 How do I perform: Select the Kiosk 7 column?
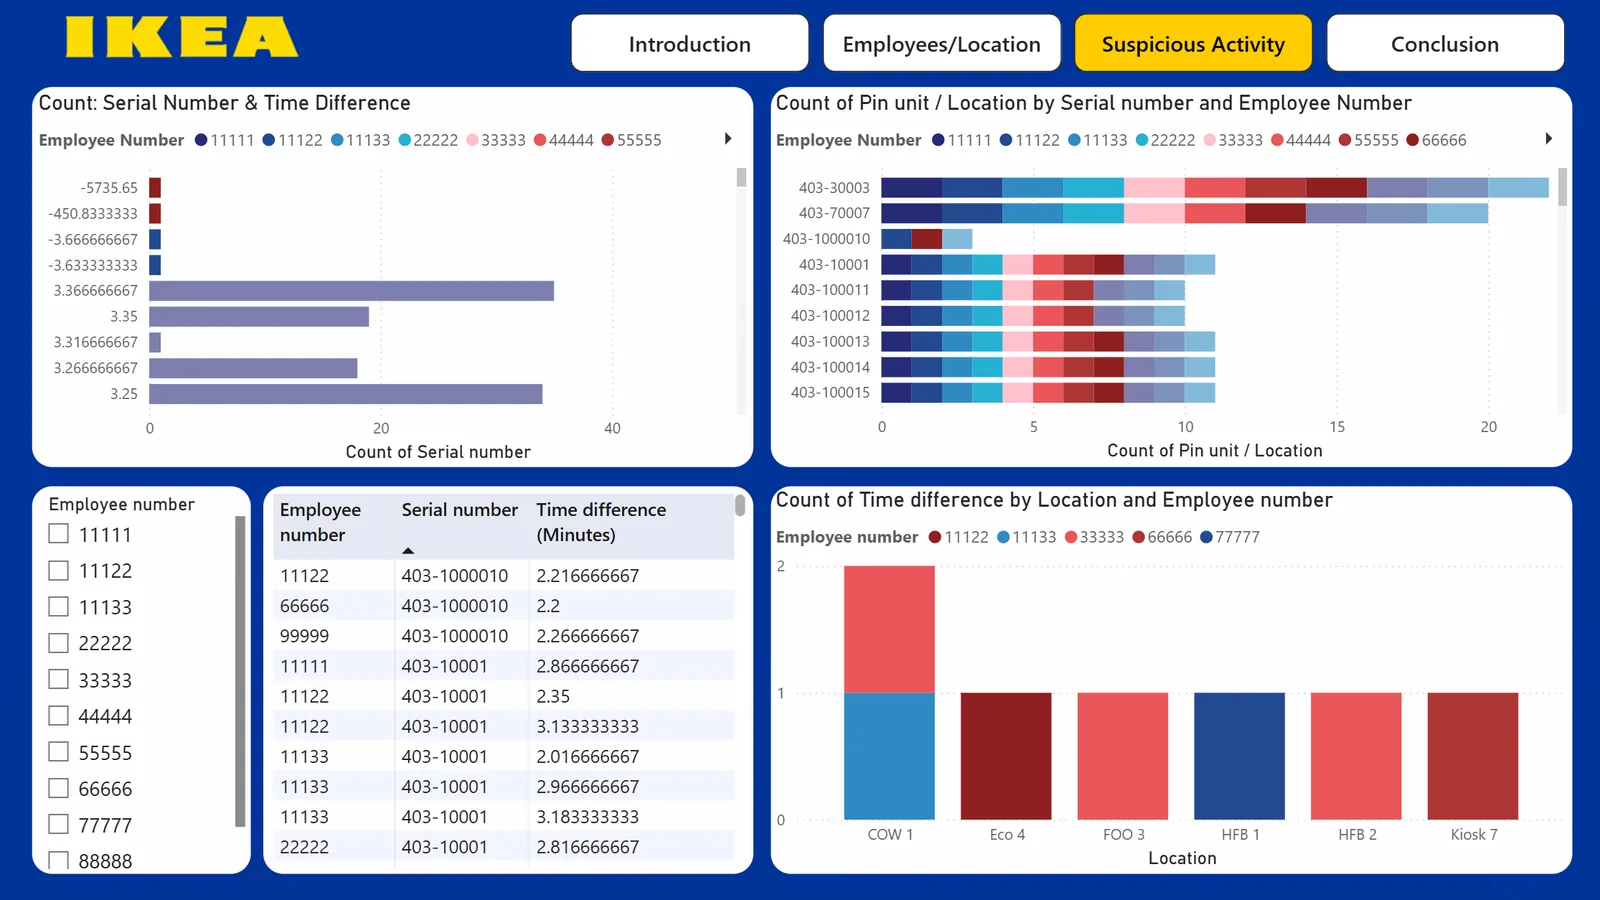pos(1473,756)
